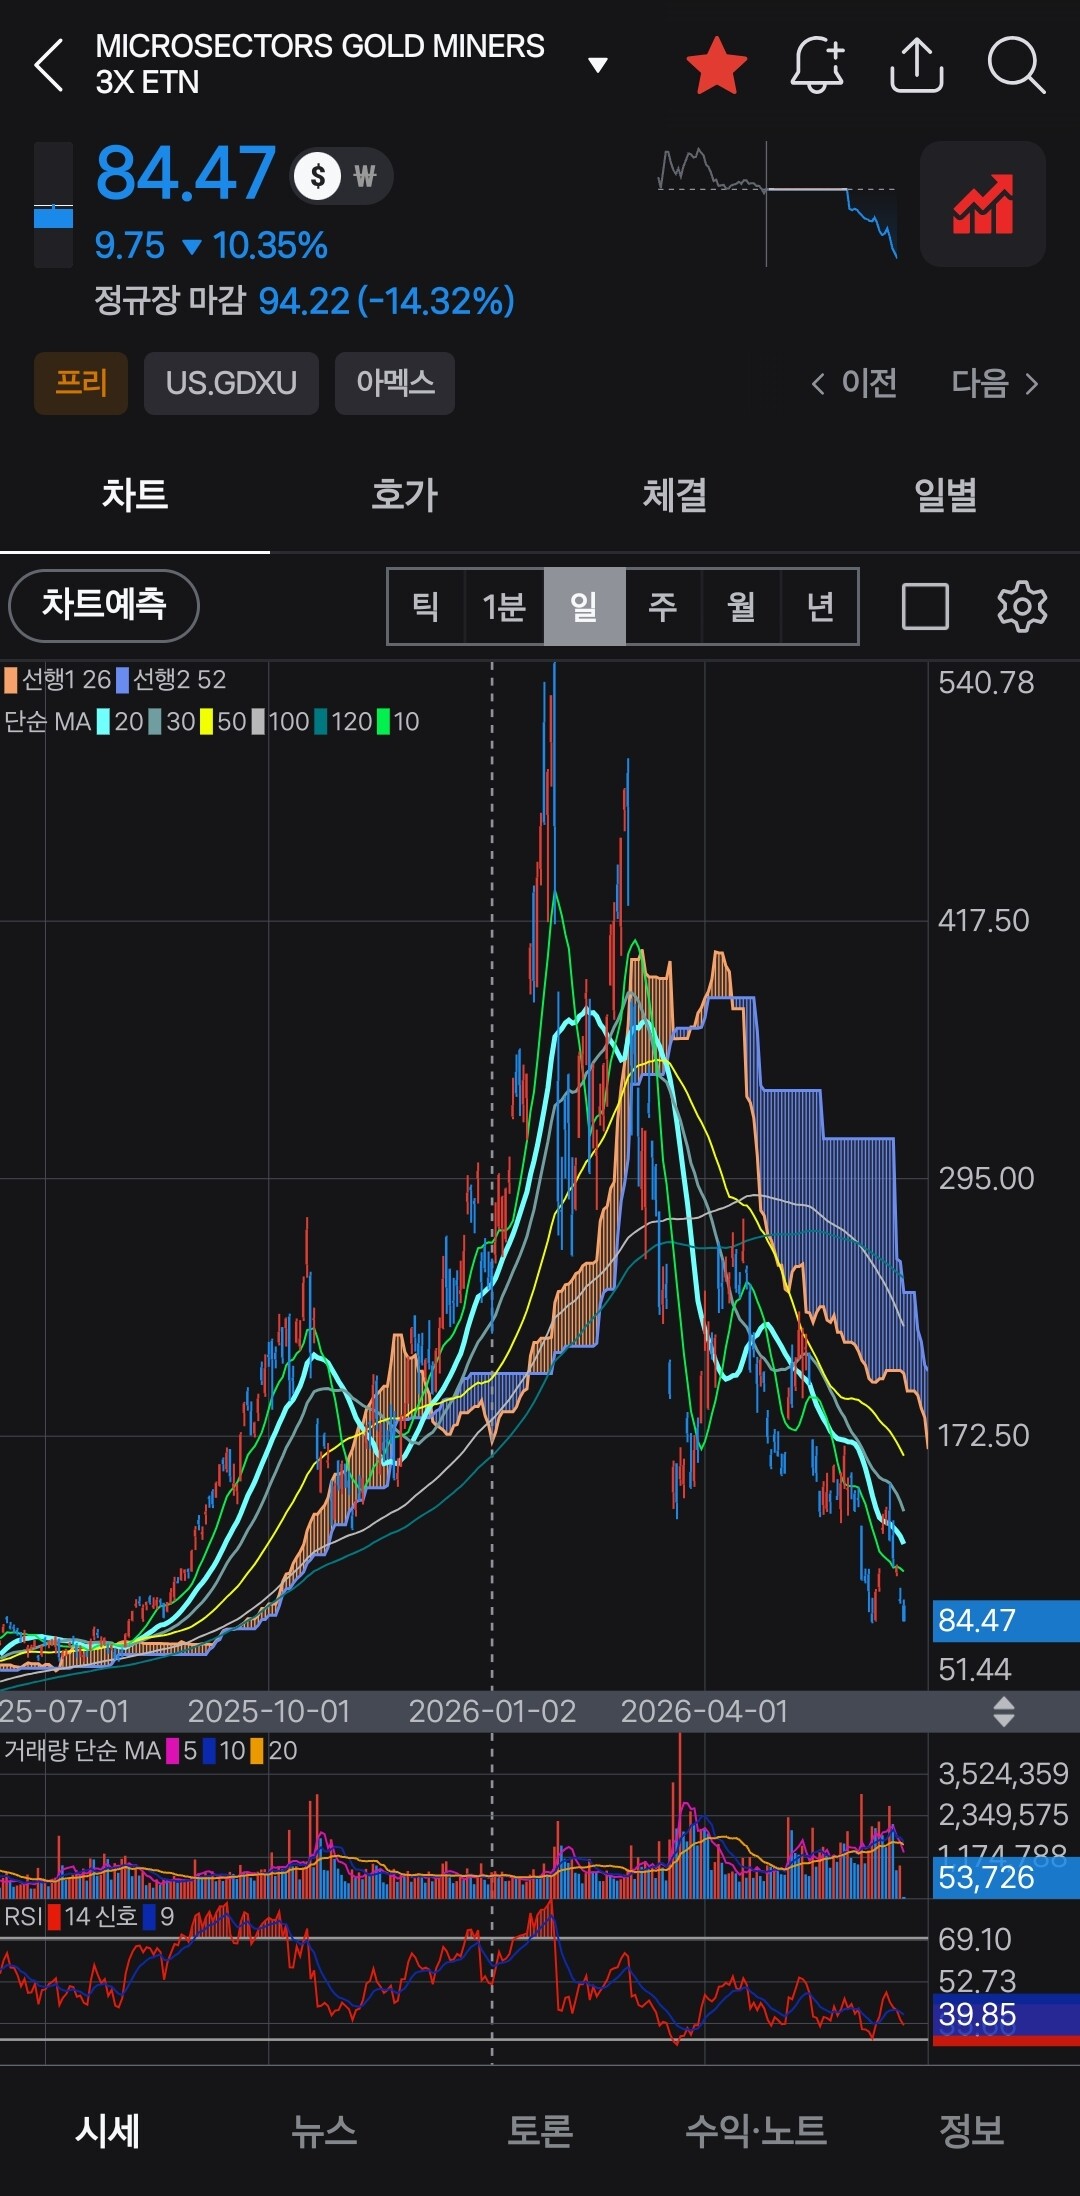
Task: Tap the 39.85 RSI value label
Action: [x=1006, y=2015]
